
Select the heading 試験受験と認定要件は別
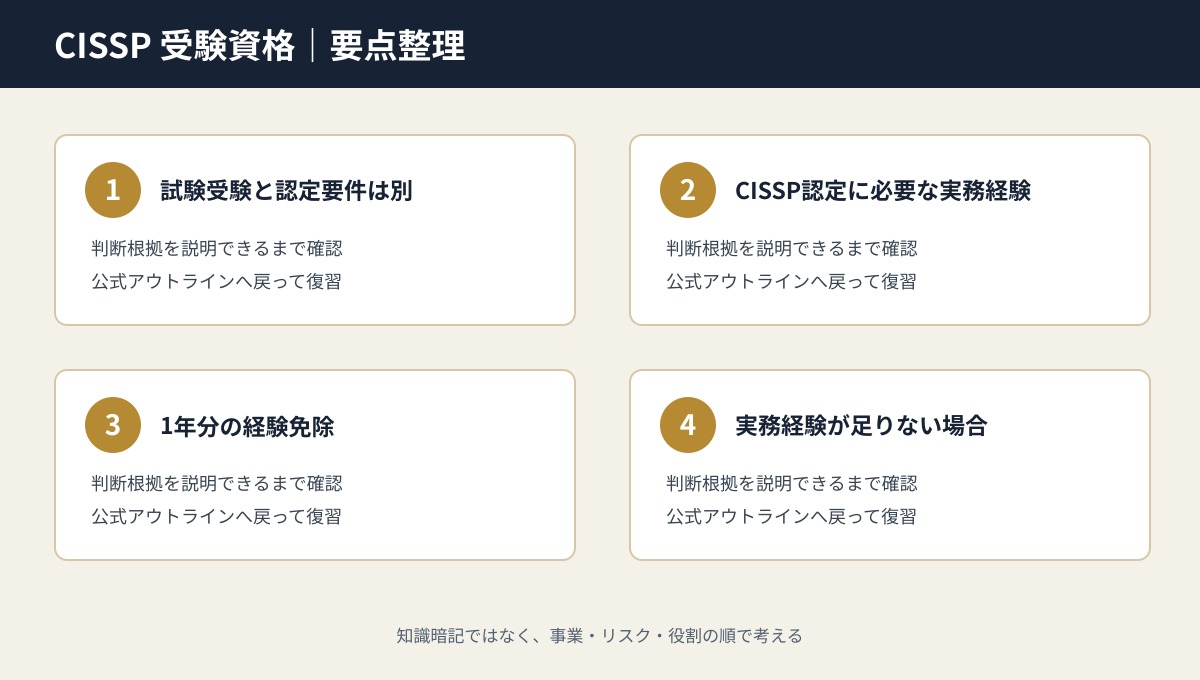tap(286, 191)
